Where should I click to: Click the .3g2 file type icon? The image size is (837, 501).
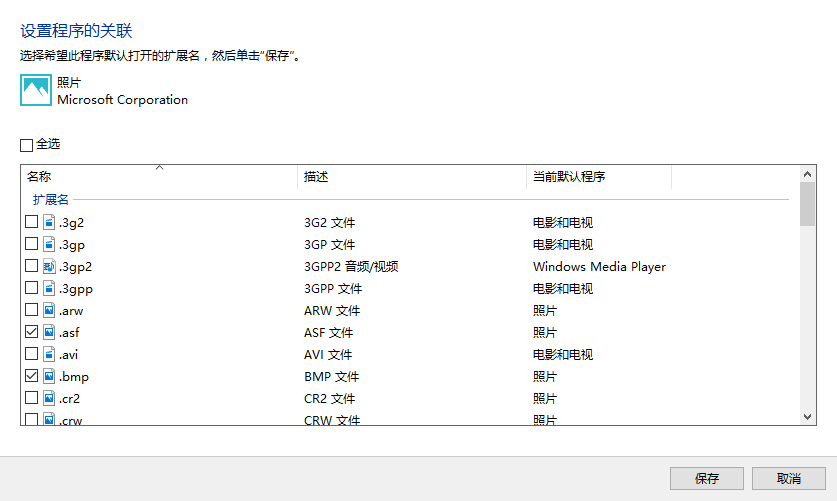(x=48, y=222)
